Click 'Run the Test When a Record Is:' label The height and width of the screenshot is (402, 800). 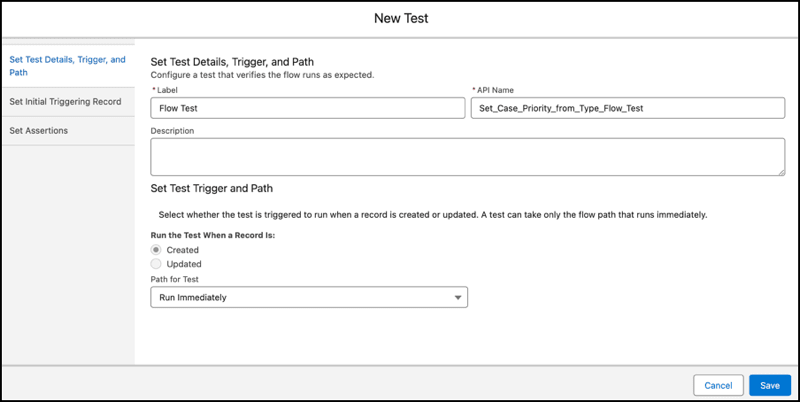213,236
